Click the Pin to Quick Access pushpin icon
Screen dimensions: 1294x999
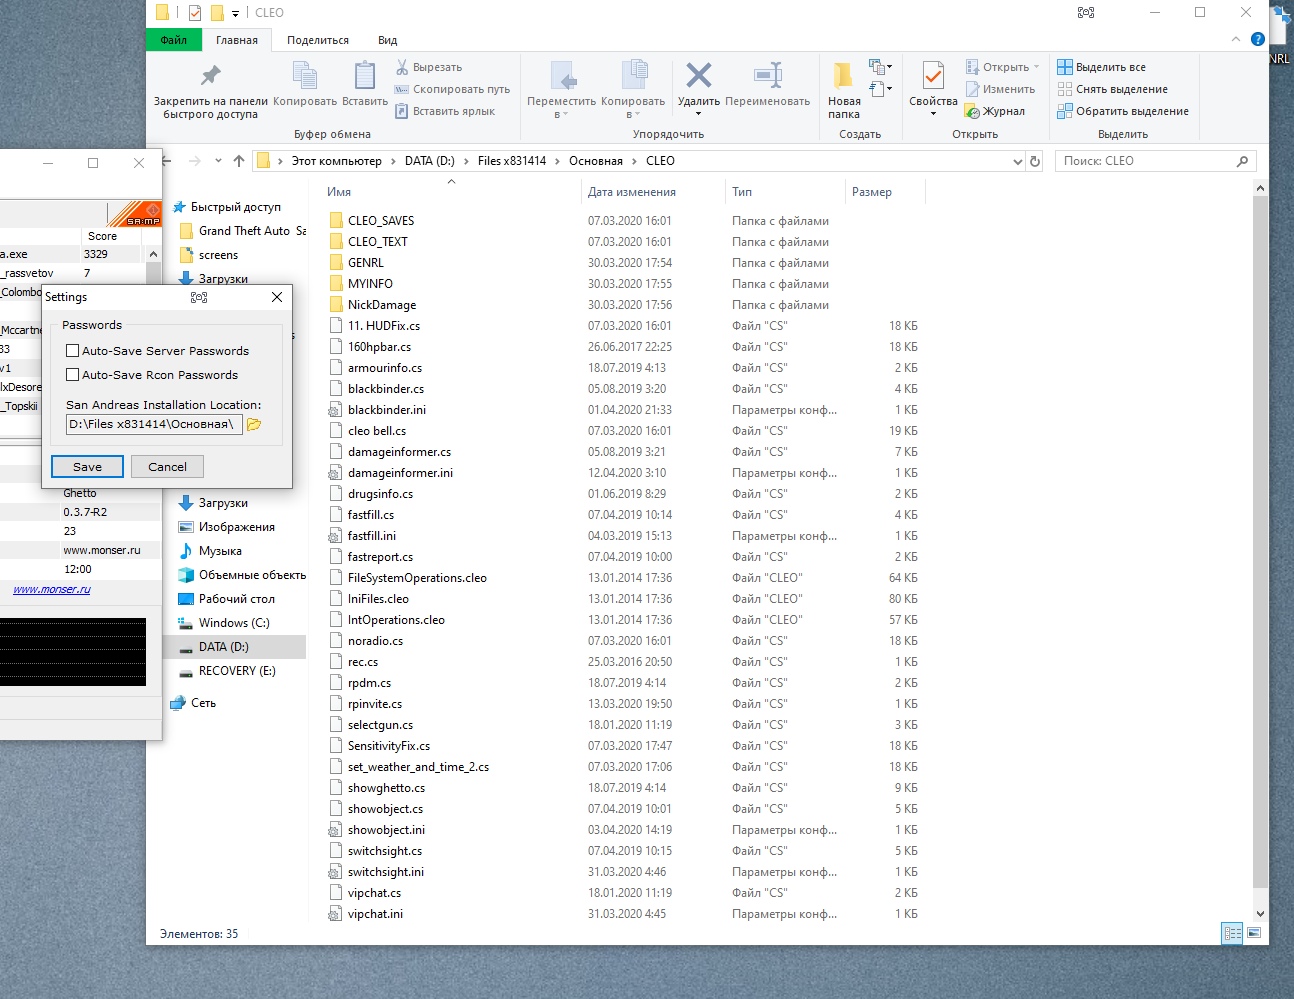click(210, 76)
